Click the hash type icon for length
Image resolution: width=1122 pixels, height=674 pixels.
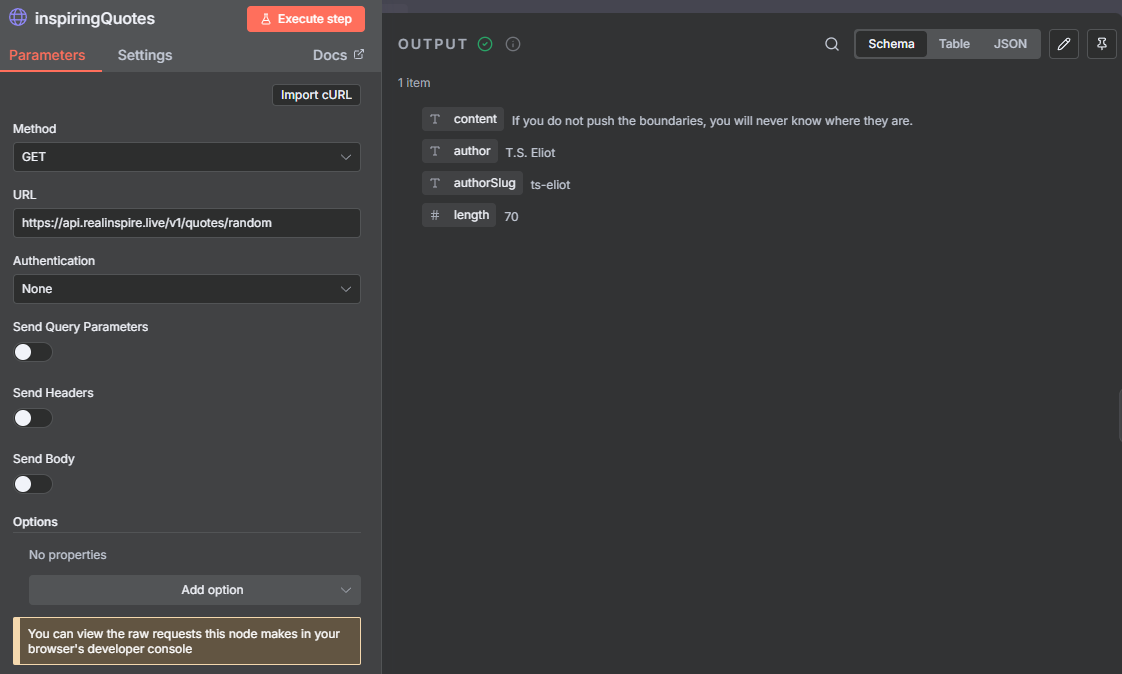pyautogui.click(x=435, y=215)
